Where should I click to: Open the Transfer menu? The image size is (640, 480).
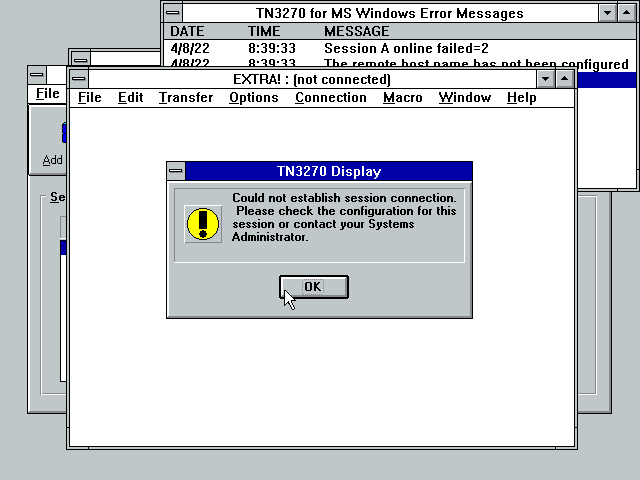(x=186, y=98)
